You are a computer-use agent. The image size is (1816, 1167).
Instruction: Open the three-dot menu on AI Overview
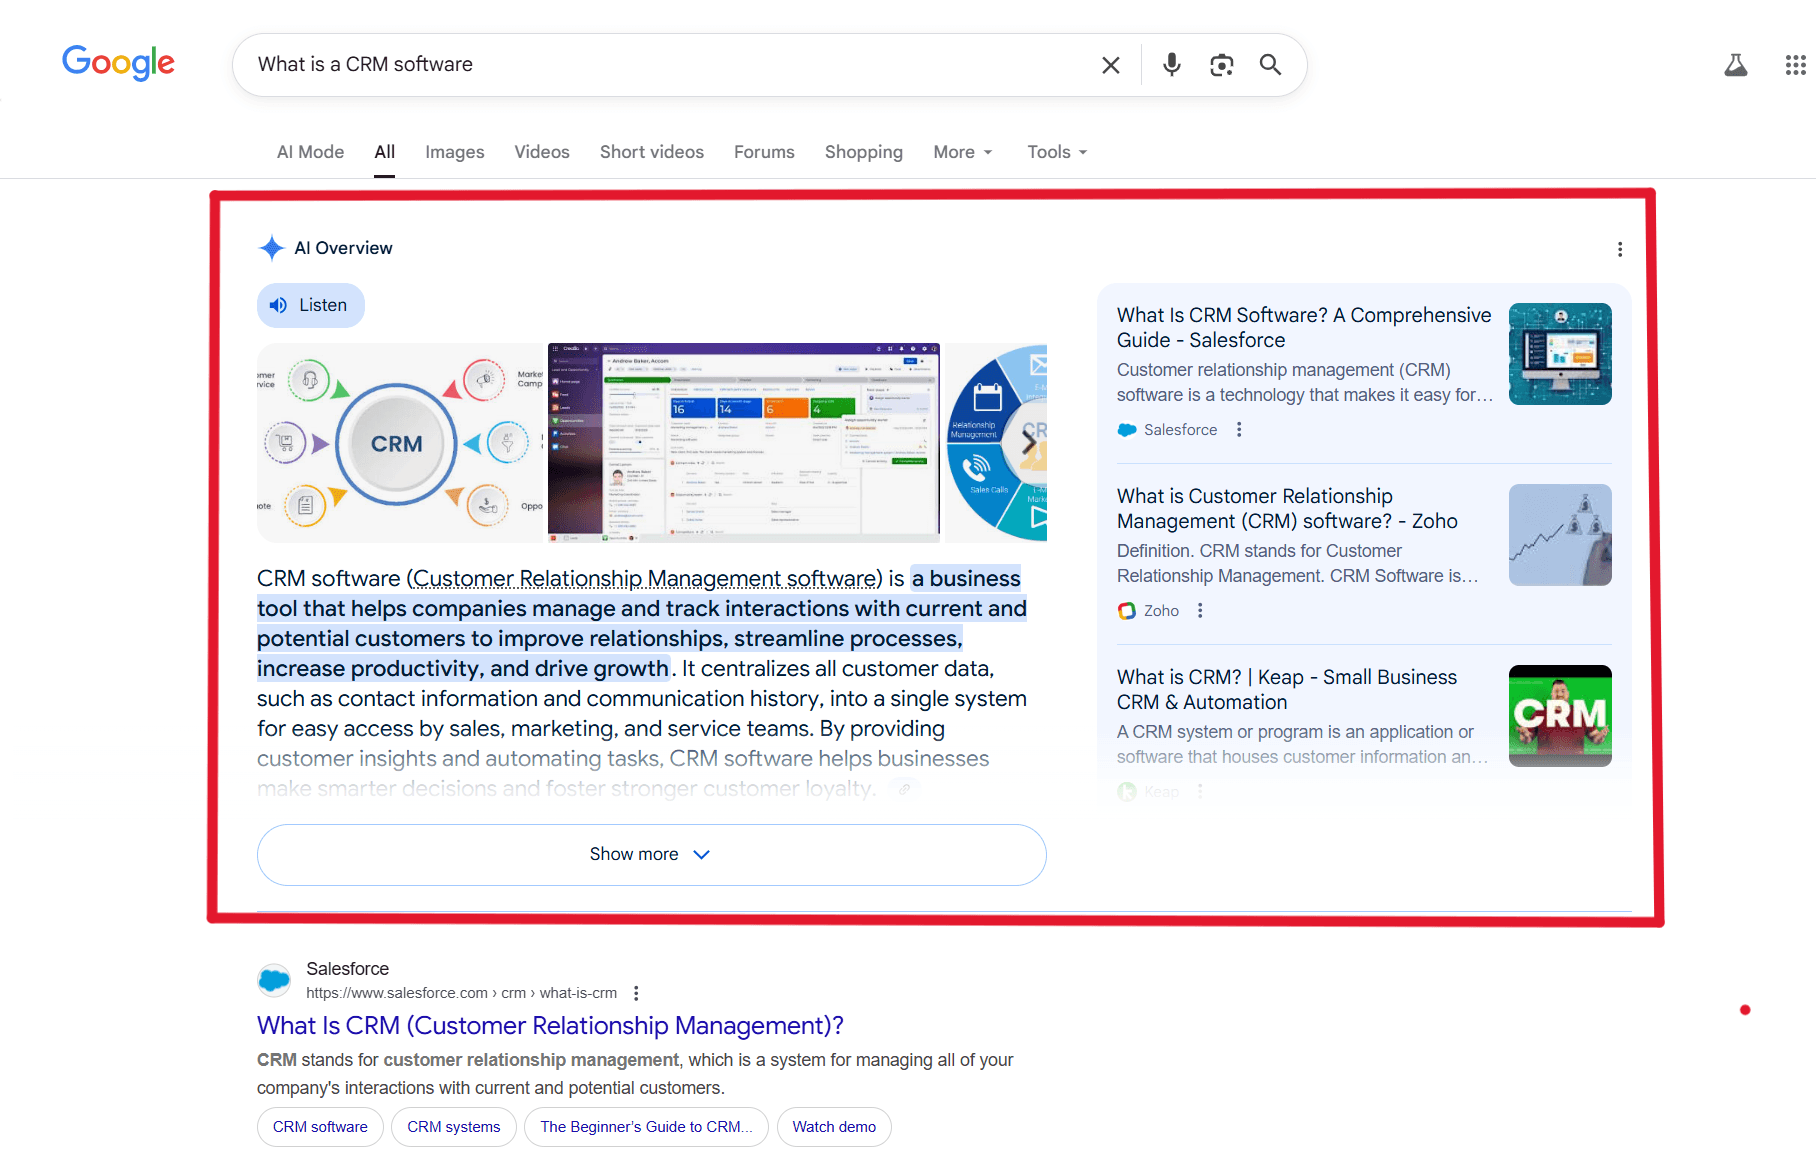point(1620,249)
